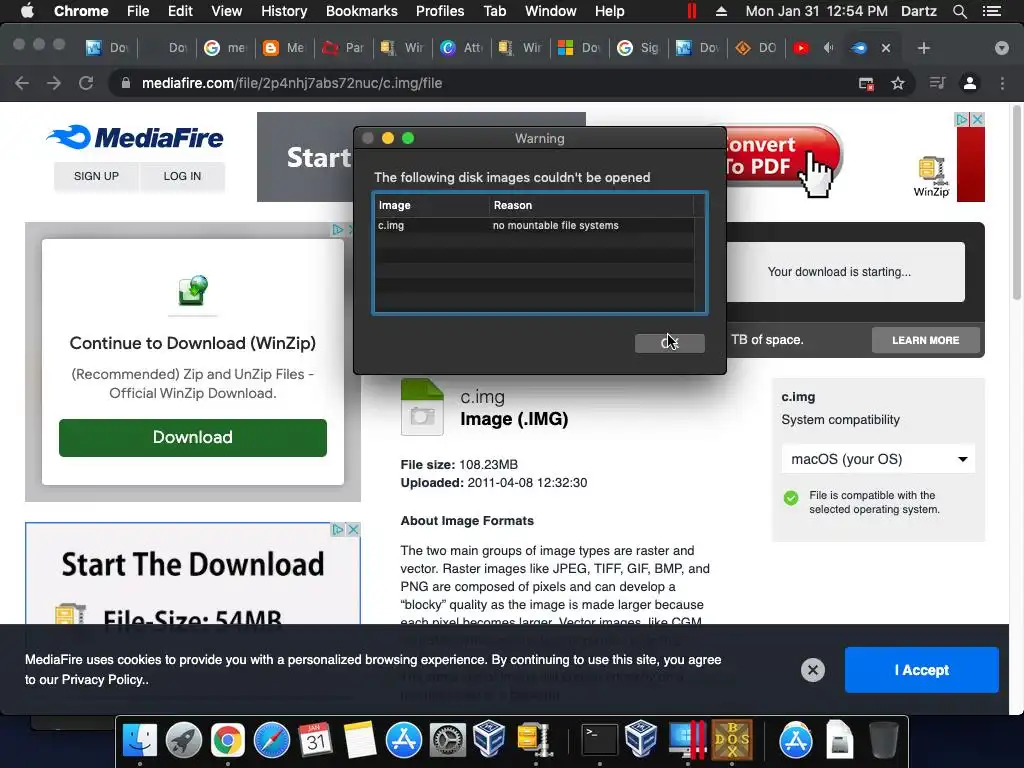This screenshot has width=1024, height=768.
Task: Click the 'Start The Download' ad banner
Action: pos(193,573)
